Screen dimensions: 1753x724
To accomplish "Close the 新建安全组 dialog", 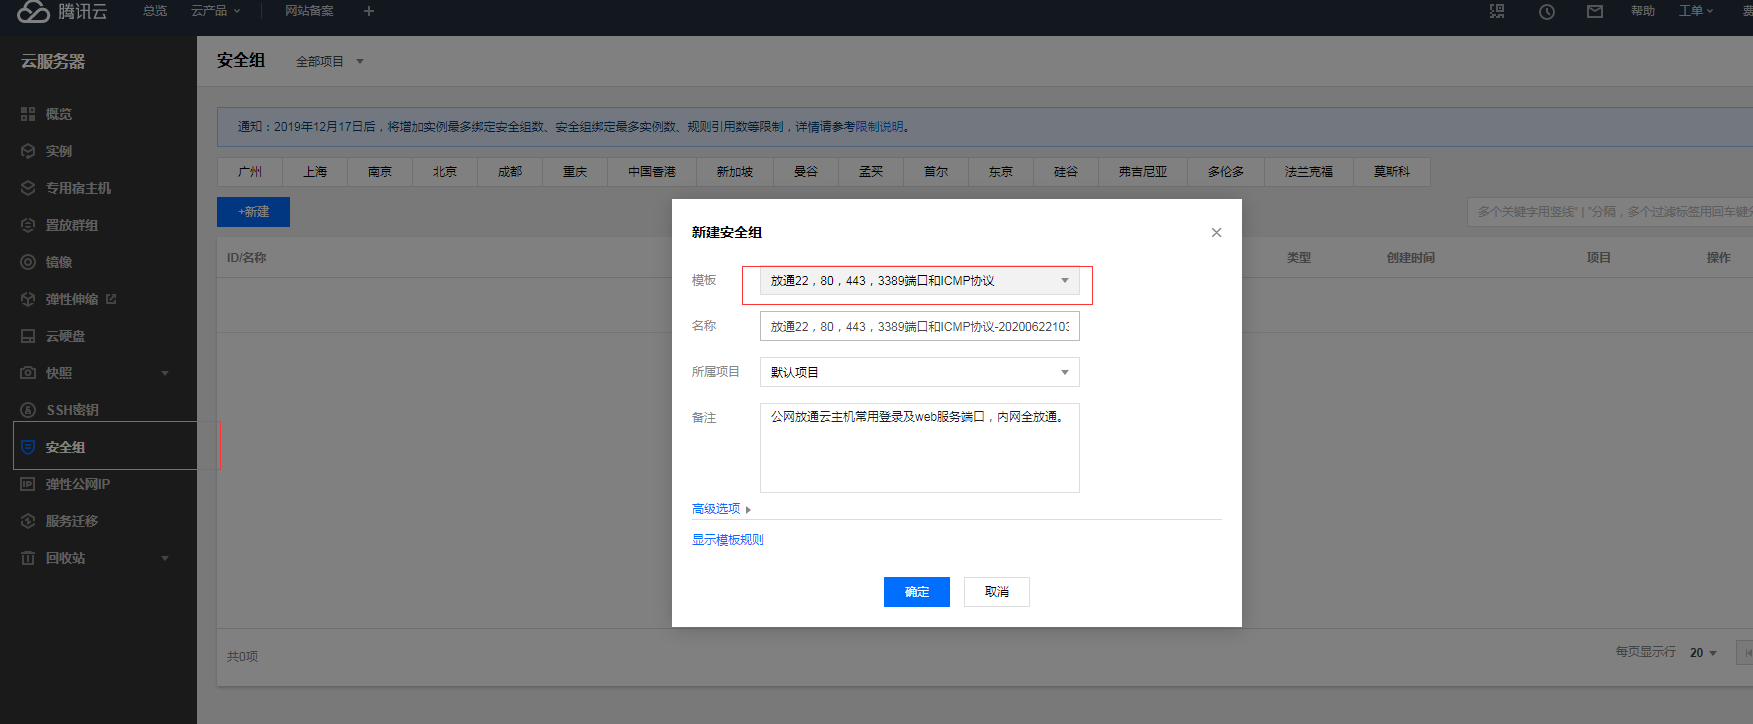I will click(1216, 232).
